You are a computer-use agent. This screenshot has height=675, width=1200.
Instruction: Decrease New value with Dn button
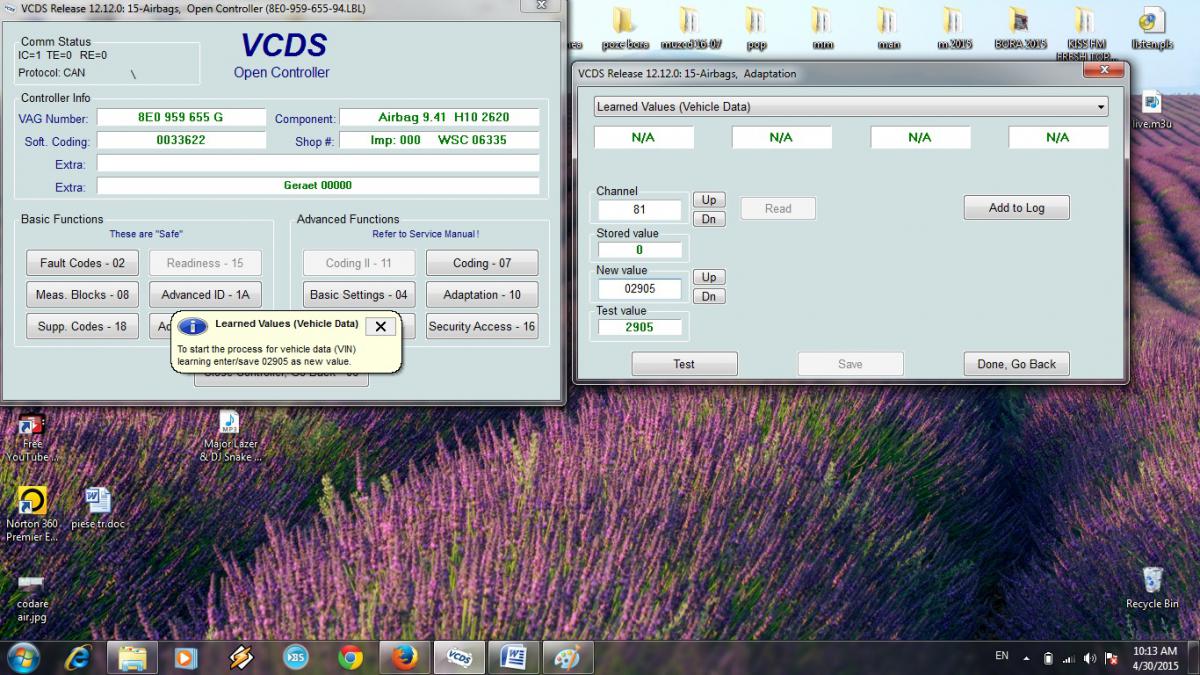click(x=708, y=296)
